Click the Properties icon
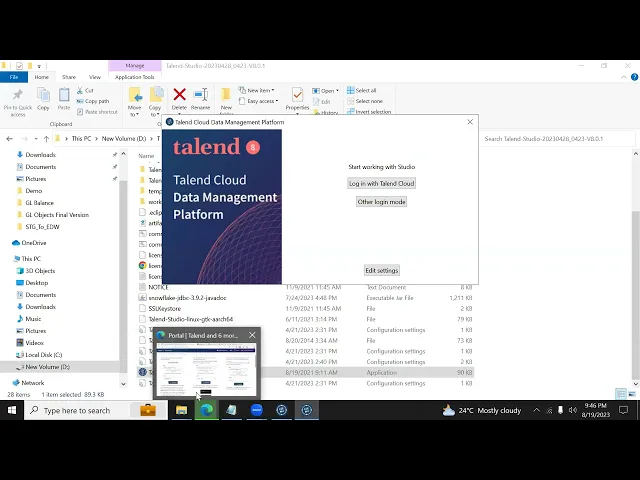The width and height of the screenshot is (640, 480). pos(297,95)
